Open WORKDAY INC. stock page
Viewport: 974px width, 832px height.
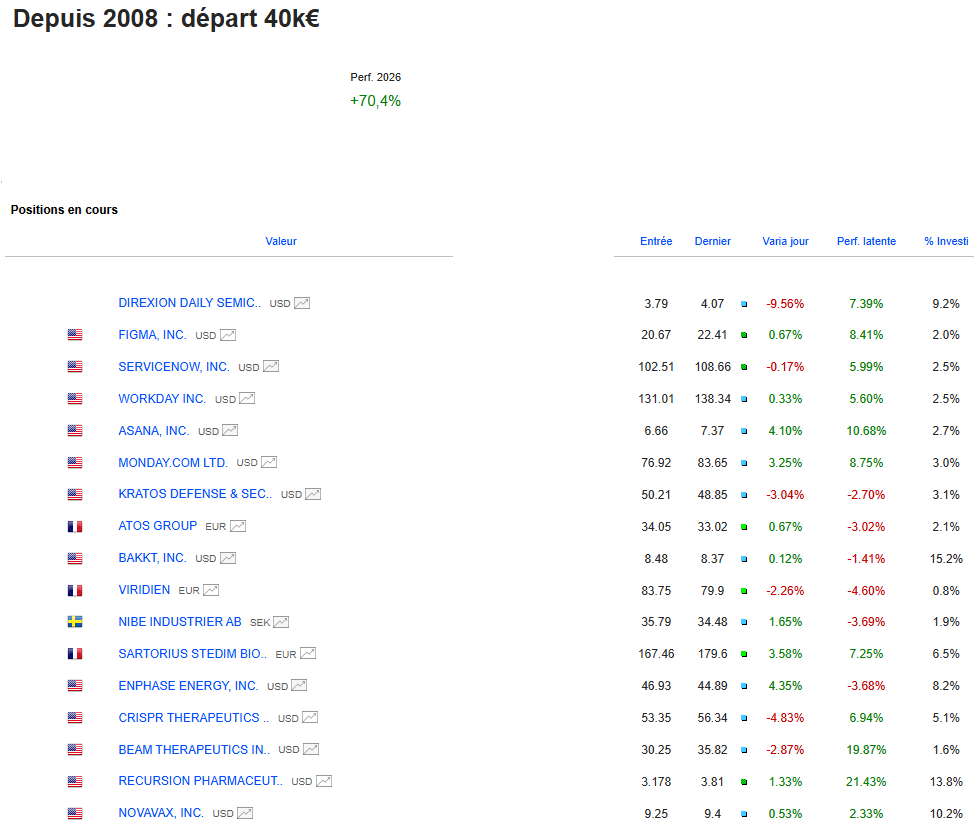tap(162, 398)
